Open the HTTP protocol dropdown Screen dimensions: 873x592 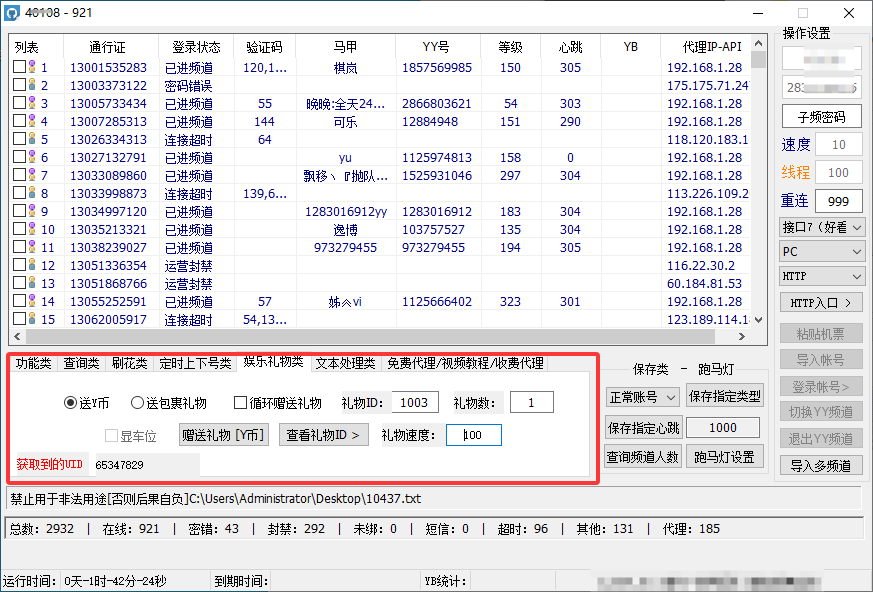pyautogui.click(x=822, y=276)
